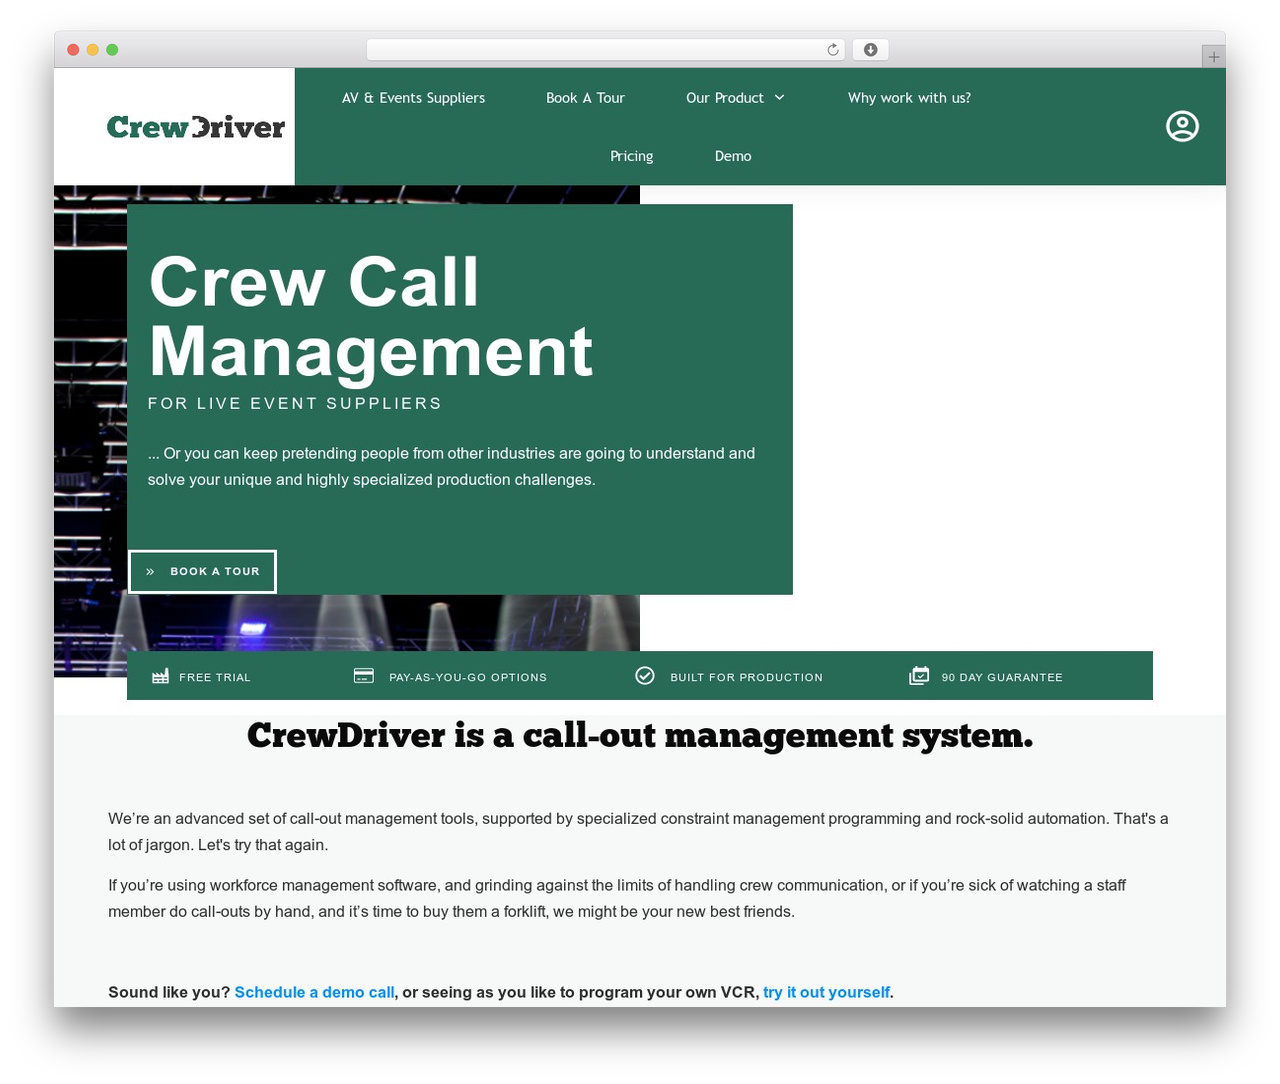Click the Pay-As-You-Go credit card icon
Viewport: 1280px width, 1084px height.
[364, 676]
